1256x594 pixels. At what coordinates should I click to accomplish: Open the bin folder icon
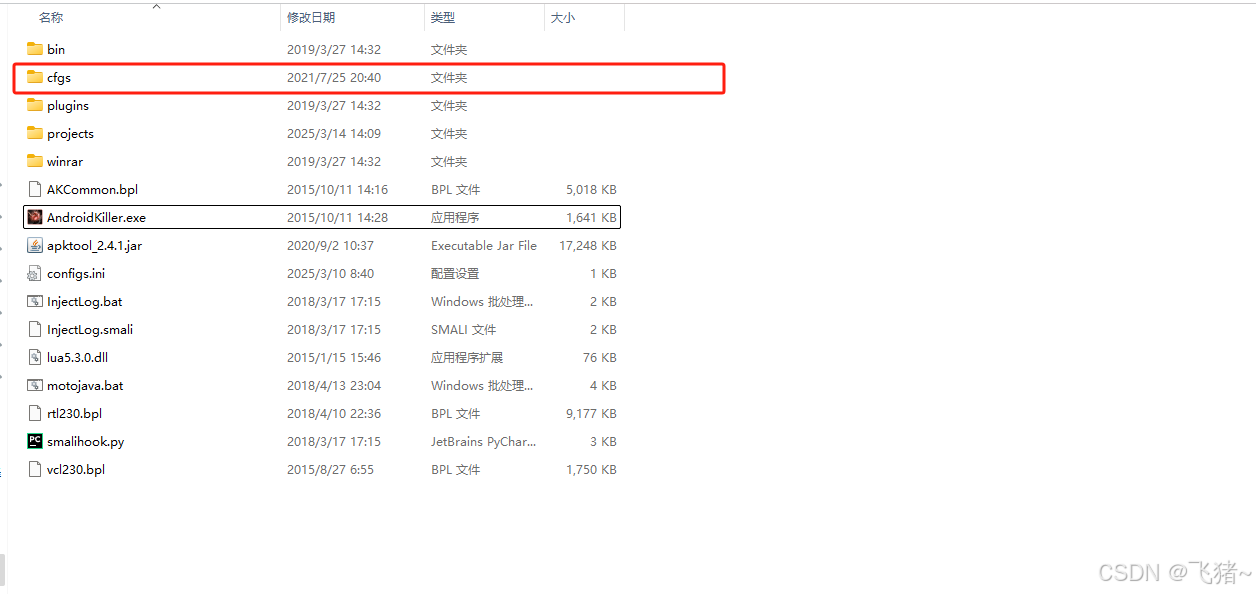(33, 48)
